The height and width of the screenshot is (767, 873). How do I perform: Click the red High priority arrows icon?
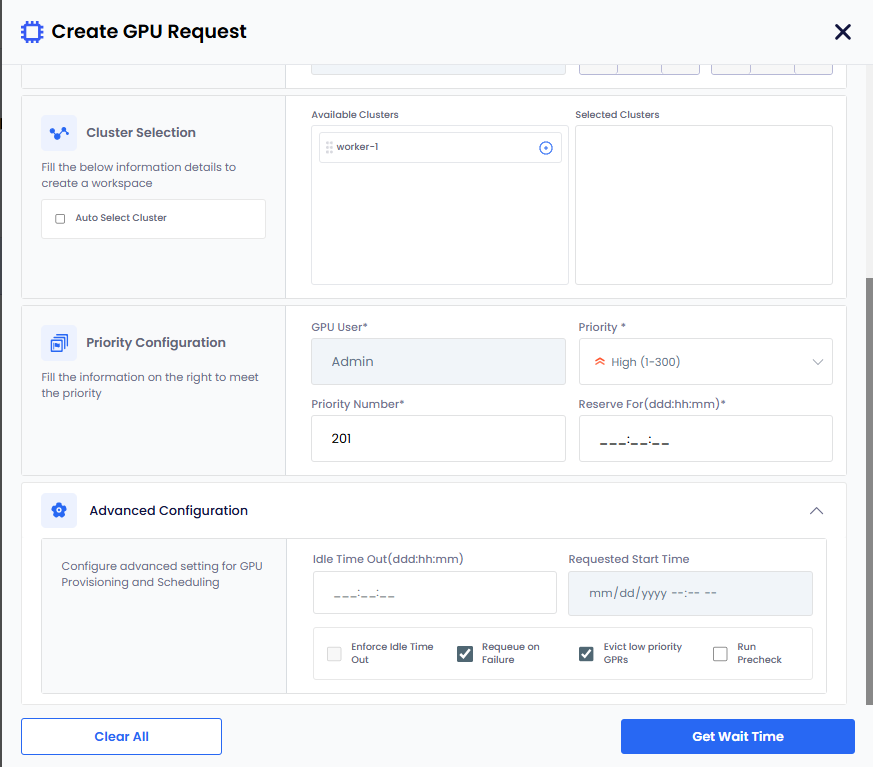(600, 362)
